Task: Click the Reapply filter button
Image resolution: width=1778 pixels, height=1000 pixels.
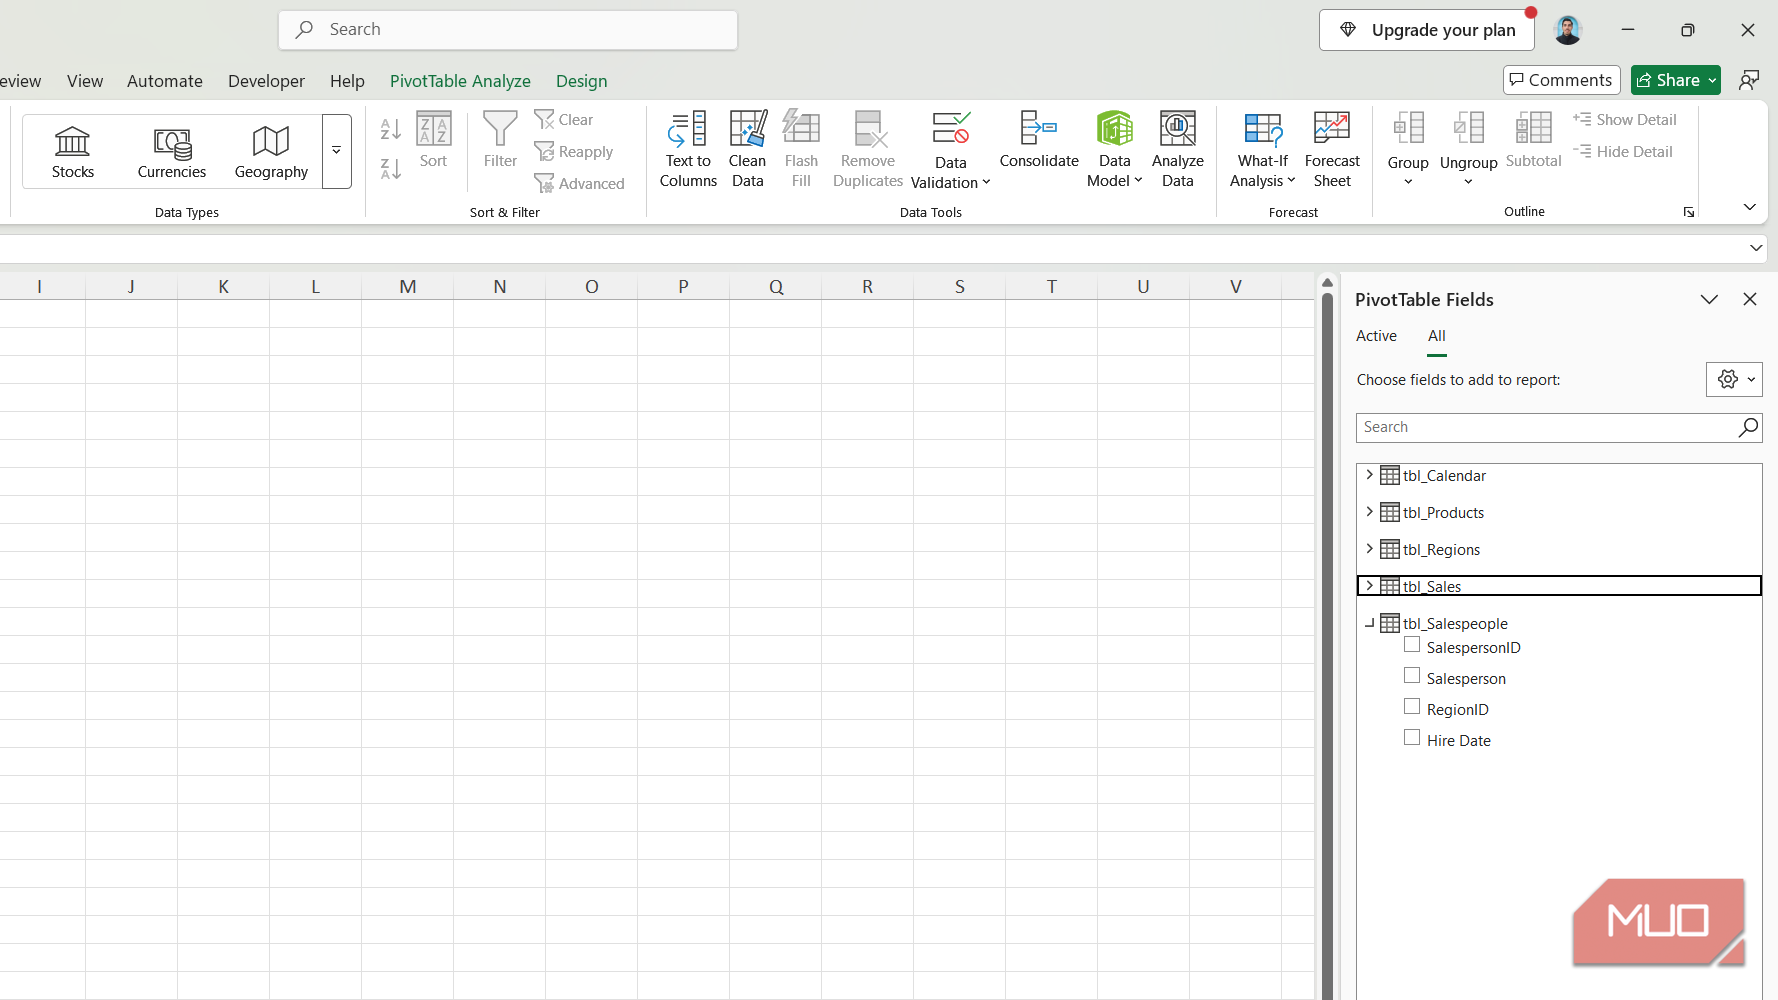Action: [x=574, y=151]
